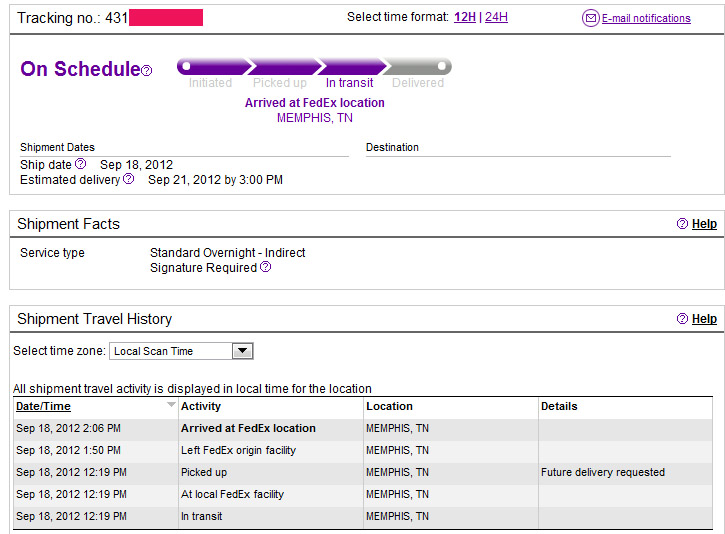Click the On Schedule help question mark
This screenshot has width=725, height=534.
coord(147,70)
